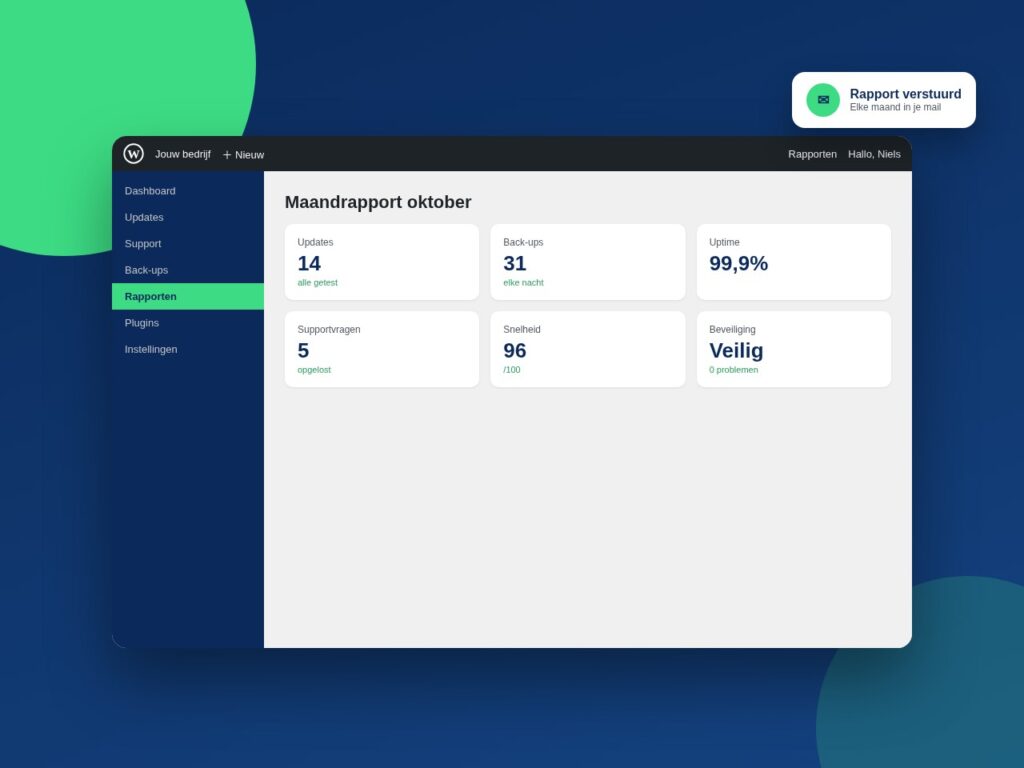Click the Snelheid score 96
This screenshot has height=768, width=1024.
tap(515, 351)
